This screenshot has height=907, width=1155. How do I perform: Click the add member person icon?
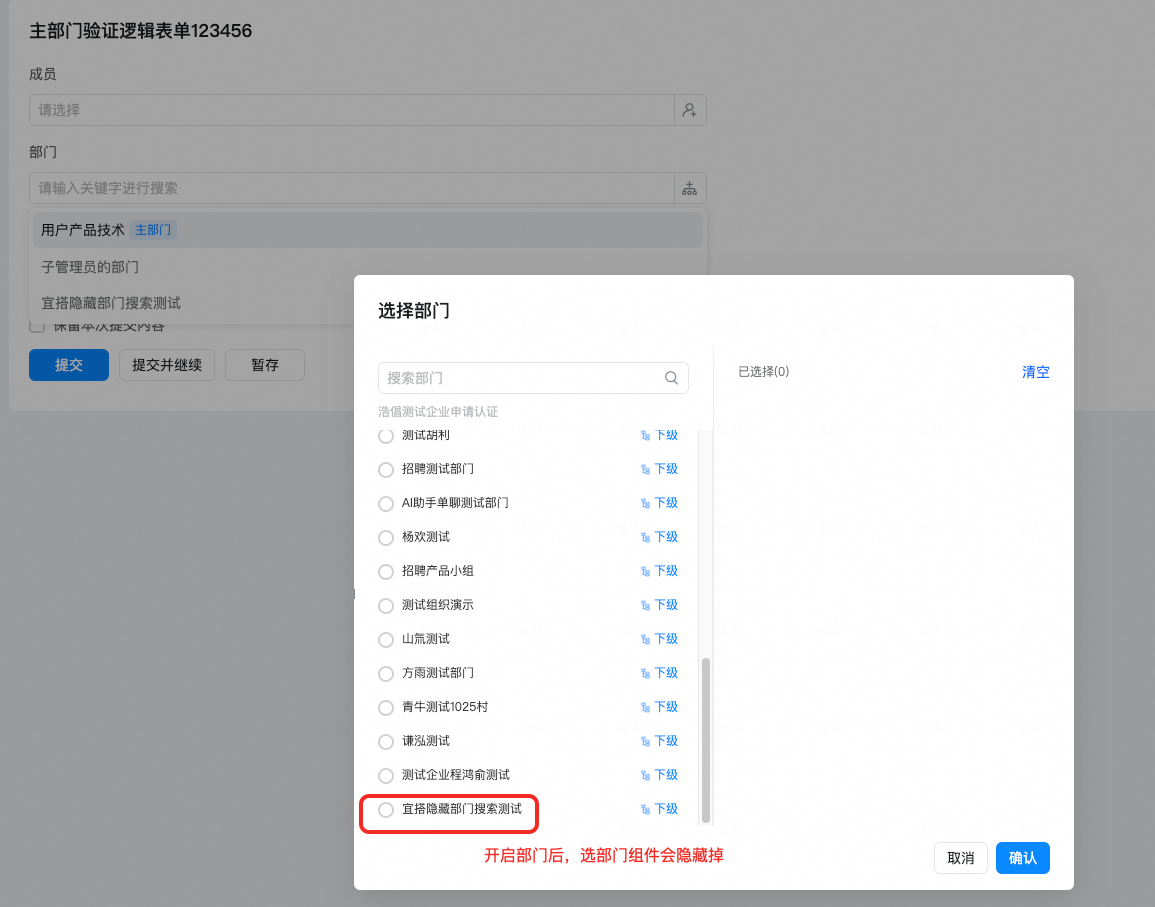click(690, 110)
